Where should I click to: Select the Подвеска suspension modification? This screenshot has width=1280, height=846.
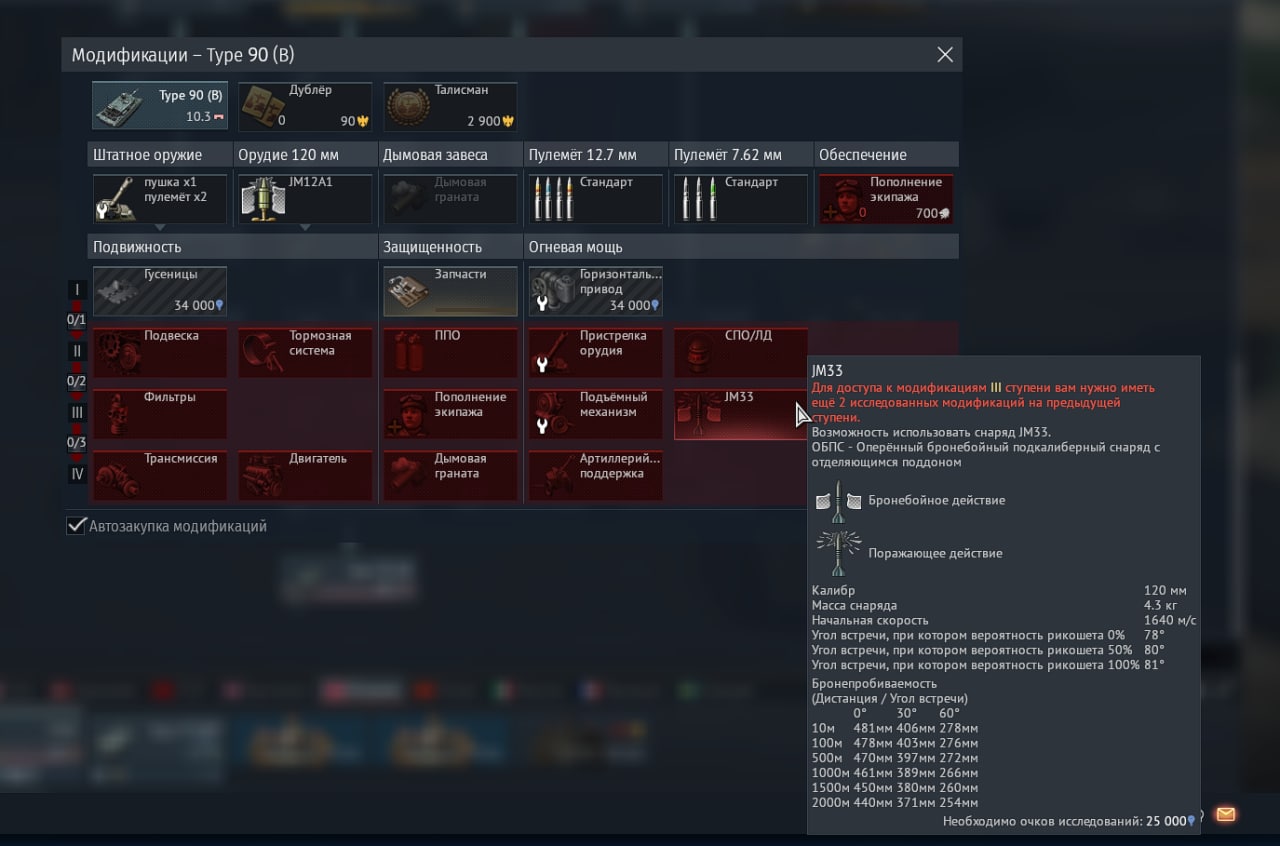coord(160,353)
